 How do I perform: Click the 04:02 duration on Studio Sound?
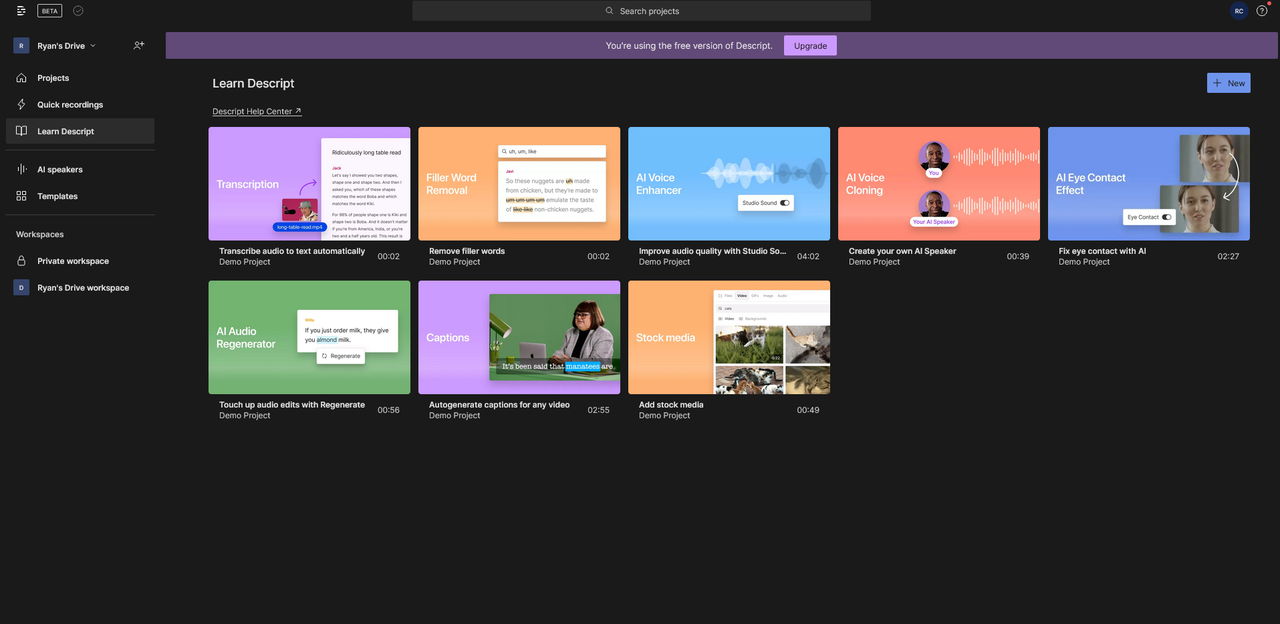[808, 257]
